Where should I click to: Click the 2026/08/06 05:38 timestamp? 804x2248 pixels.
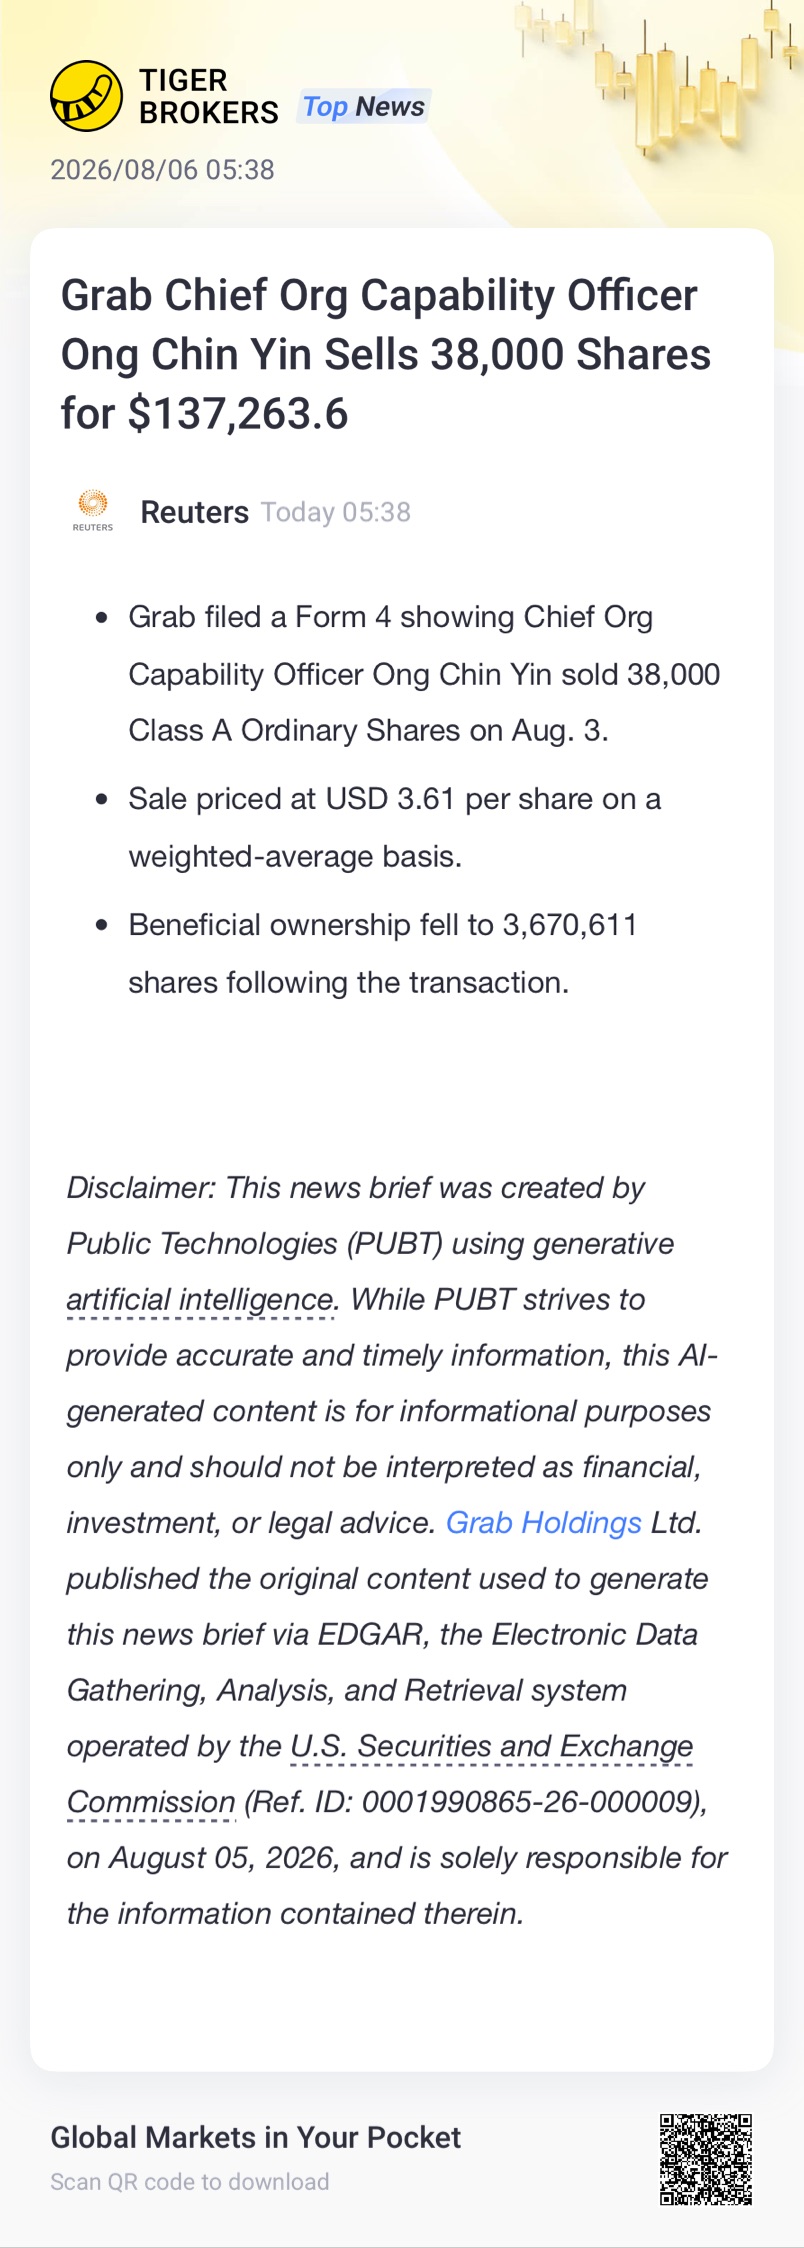(162, 169)
